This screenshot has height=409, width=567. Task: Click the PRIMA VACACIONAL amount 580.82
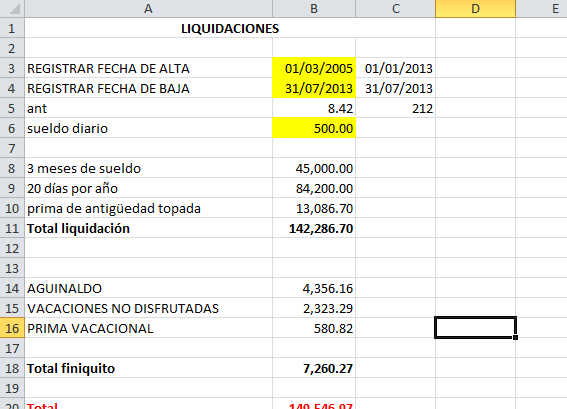click(x=314, y=328)
